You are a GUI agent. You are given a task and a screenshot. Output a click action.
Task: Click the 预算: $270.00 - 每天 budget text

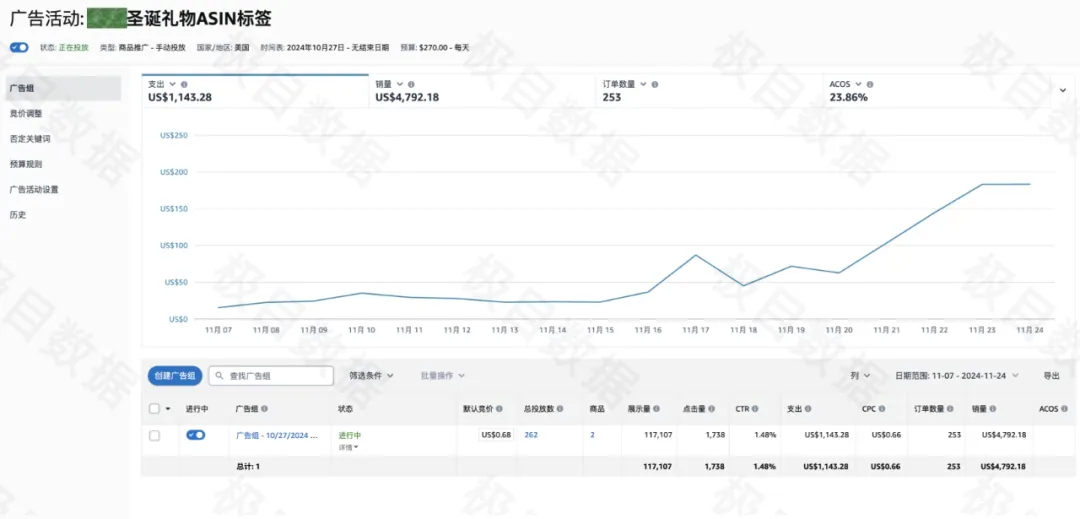pyautogui.click(x=435, y=48)
